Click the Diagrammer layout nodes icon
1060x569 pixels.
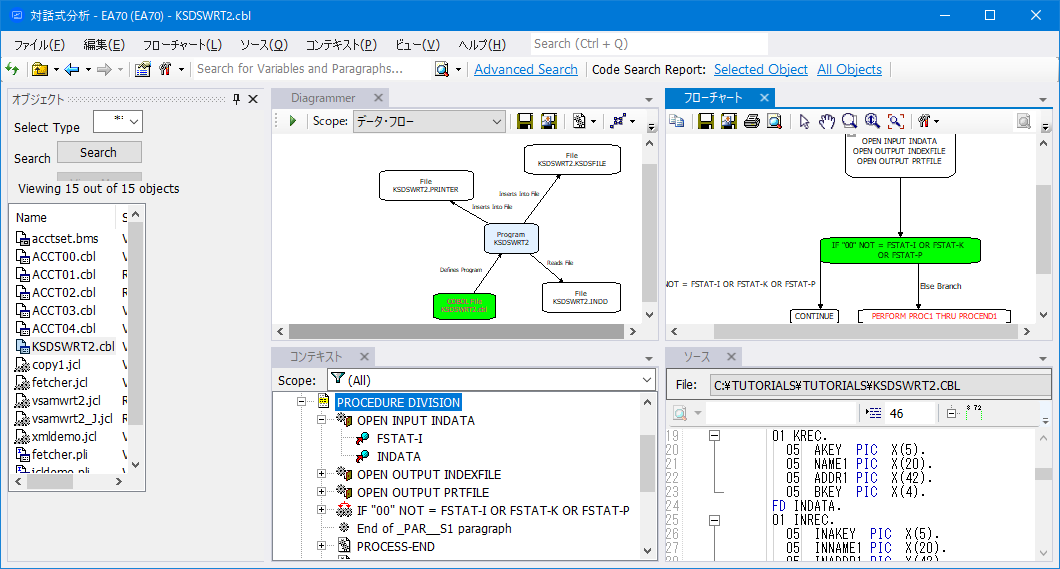[618, 121]
